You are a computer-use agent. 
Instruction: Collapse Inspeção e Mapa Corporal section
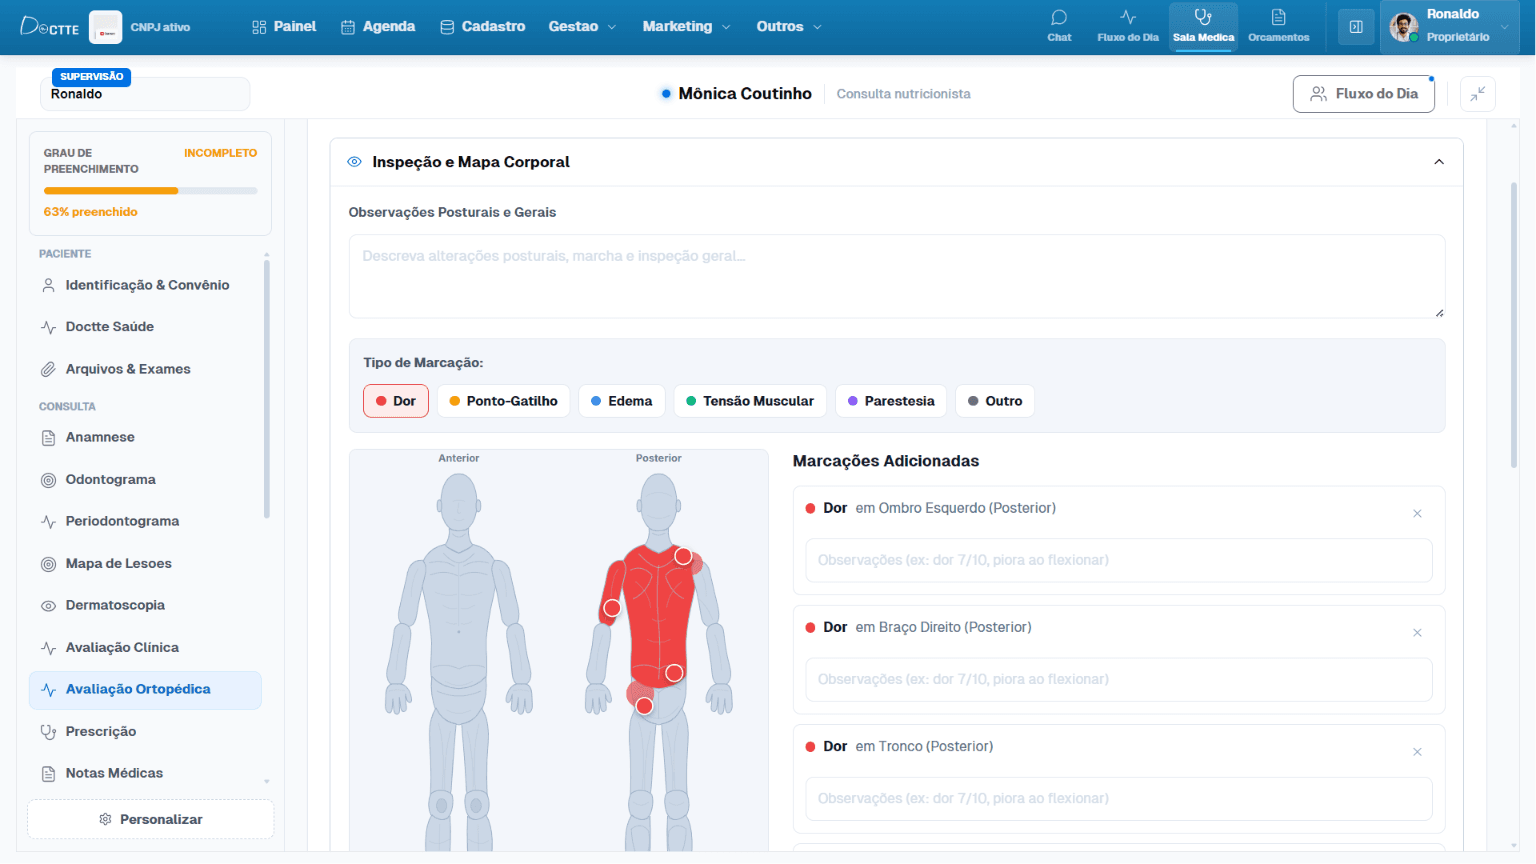click(x=1439, y=162)
